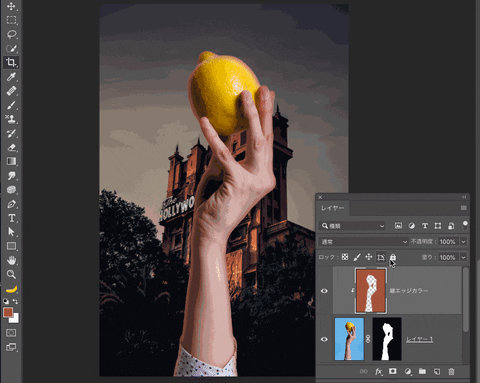Screen dimensions: 480x383
Task: Add a layer mask
Action: 393,371
